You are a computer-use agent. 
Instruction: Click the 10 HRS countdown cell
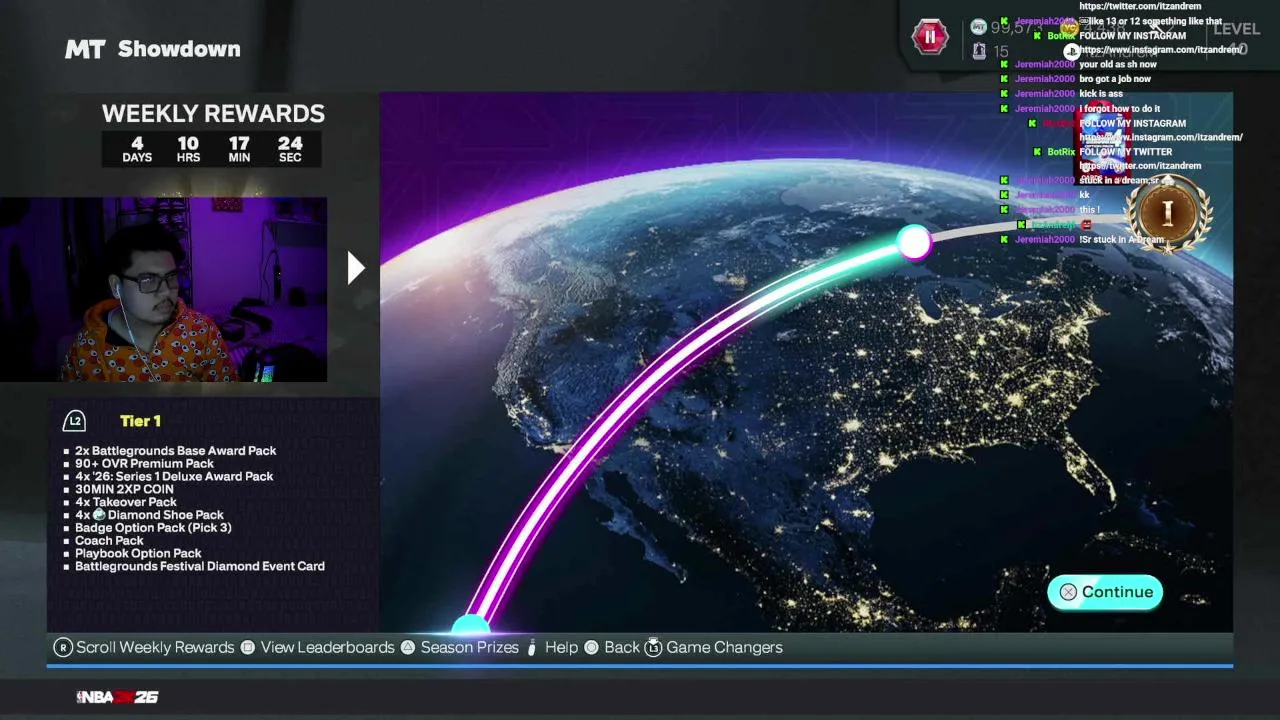188,150
